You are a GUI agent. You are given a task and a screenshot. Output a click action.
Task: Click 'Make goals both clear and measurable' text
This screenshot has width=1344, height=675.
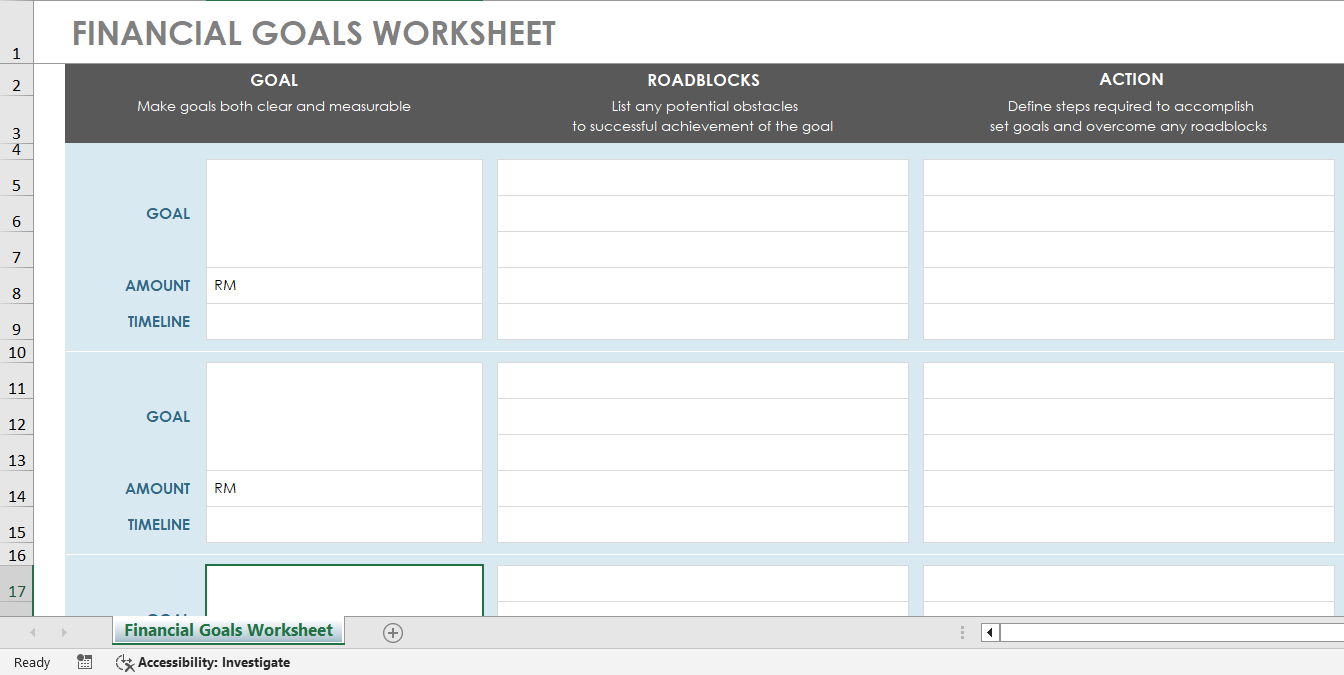pyautogui.click(x=274, y=106)
